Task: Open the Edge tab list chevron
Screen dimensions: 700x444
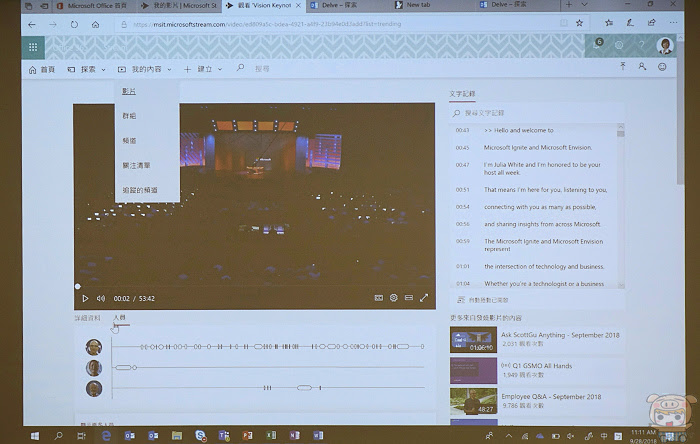Action: (x=584, y=4)
